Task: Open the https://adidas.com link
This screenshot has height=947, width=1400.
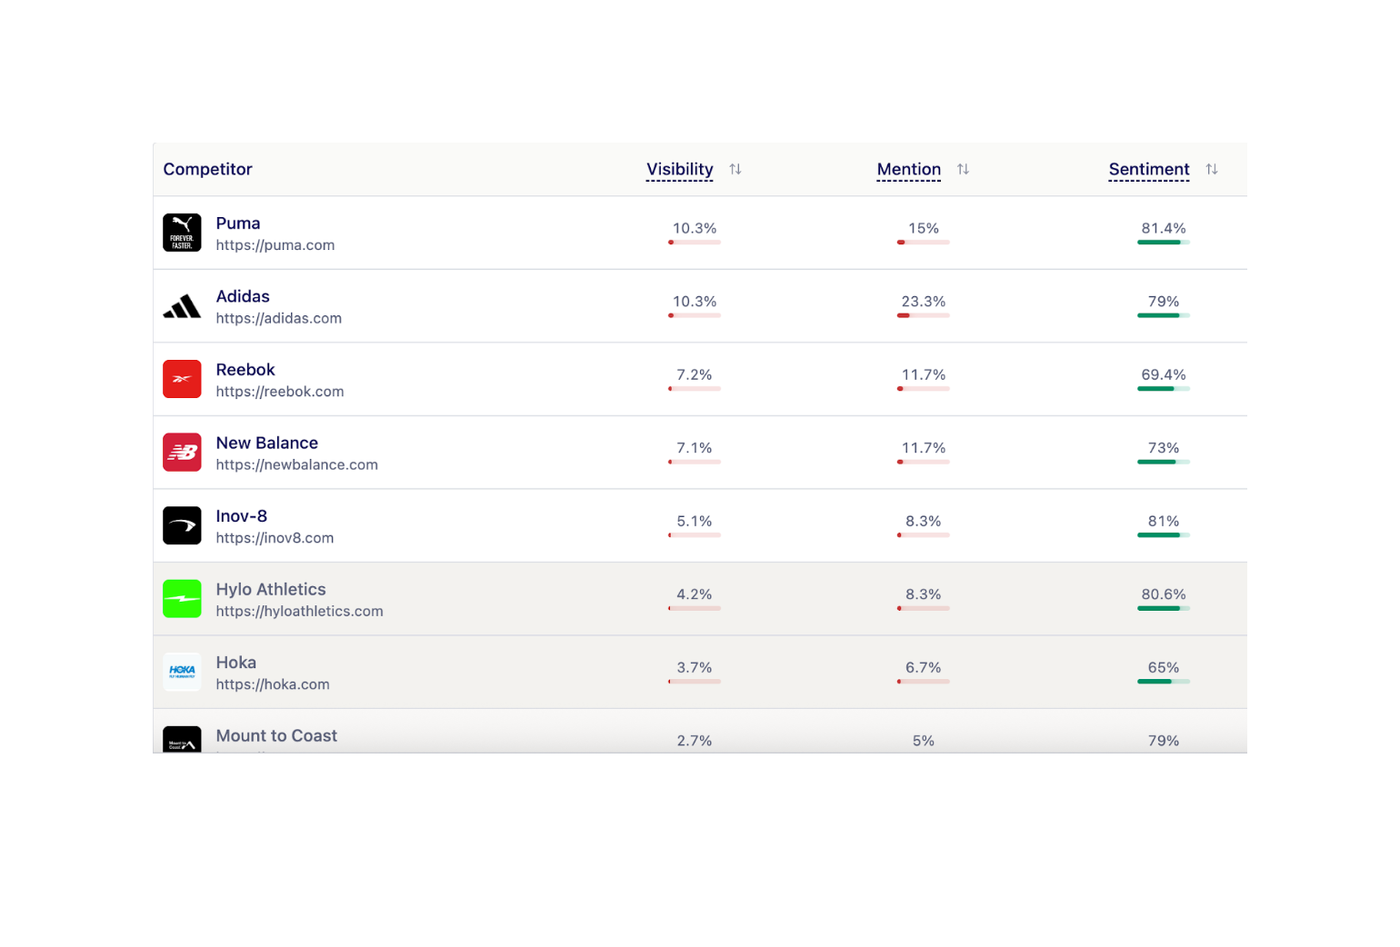Action: (279, 318)
